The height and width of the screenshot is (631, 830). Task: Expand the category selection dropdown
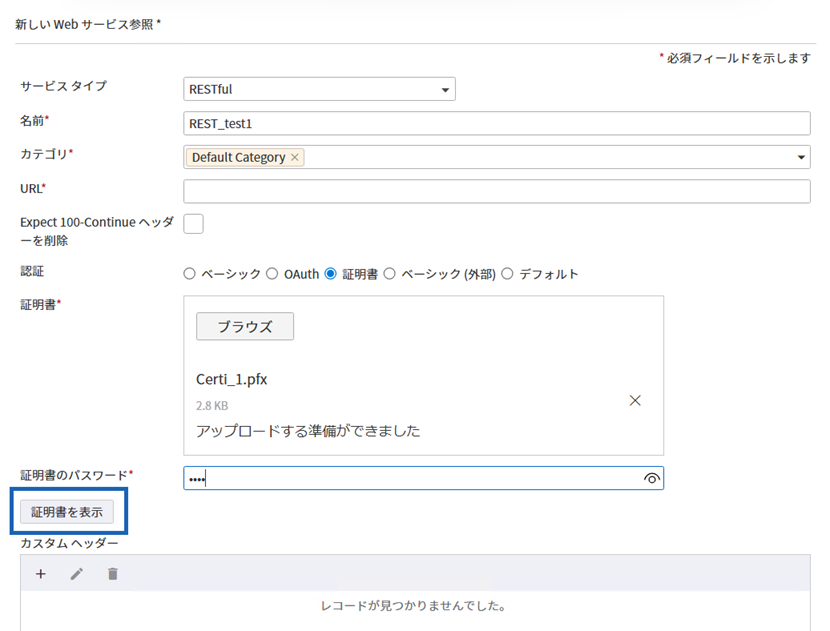[x=800, y=157]
